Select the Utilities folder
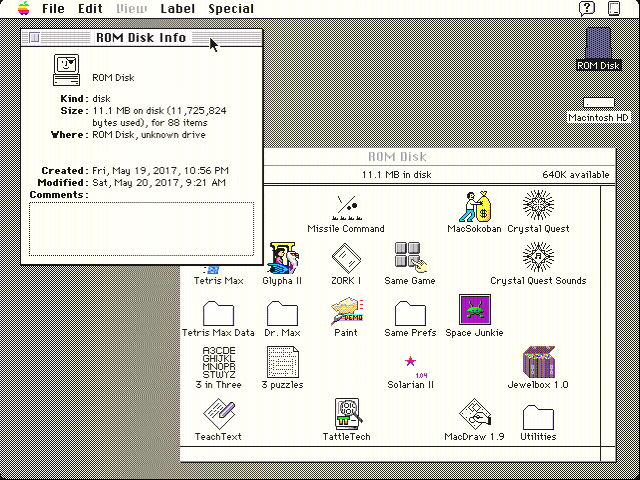 pos(538,417)
